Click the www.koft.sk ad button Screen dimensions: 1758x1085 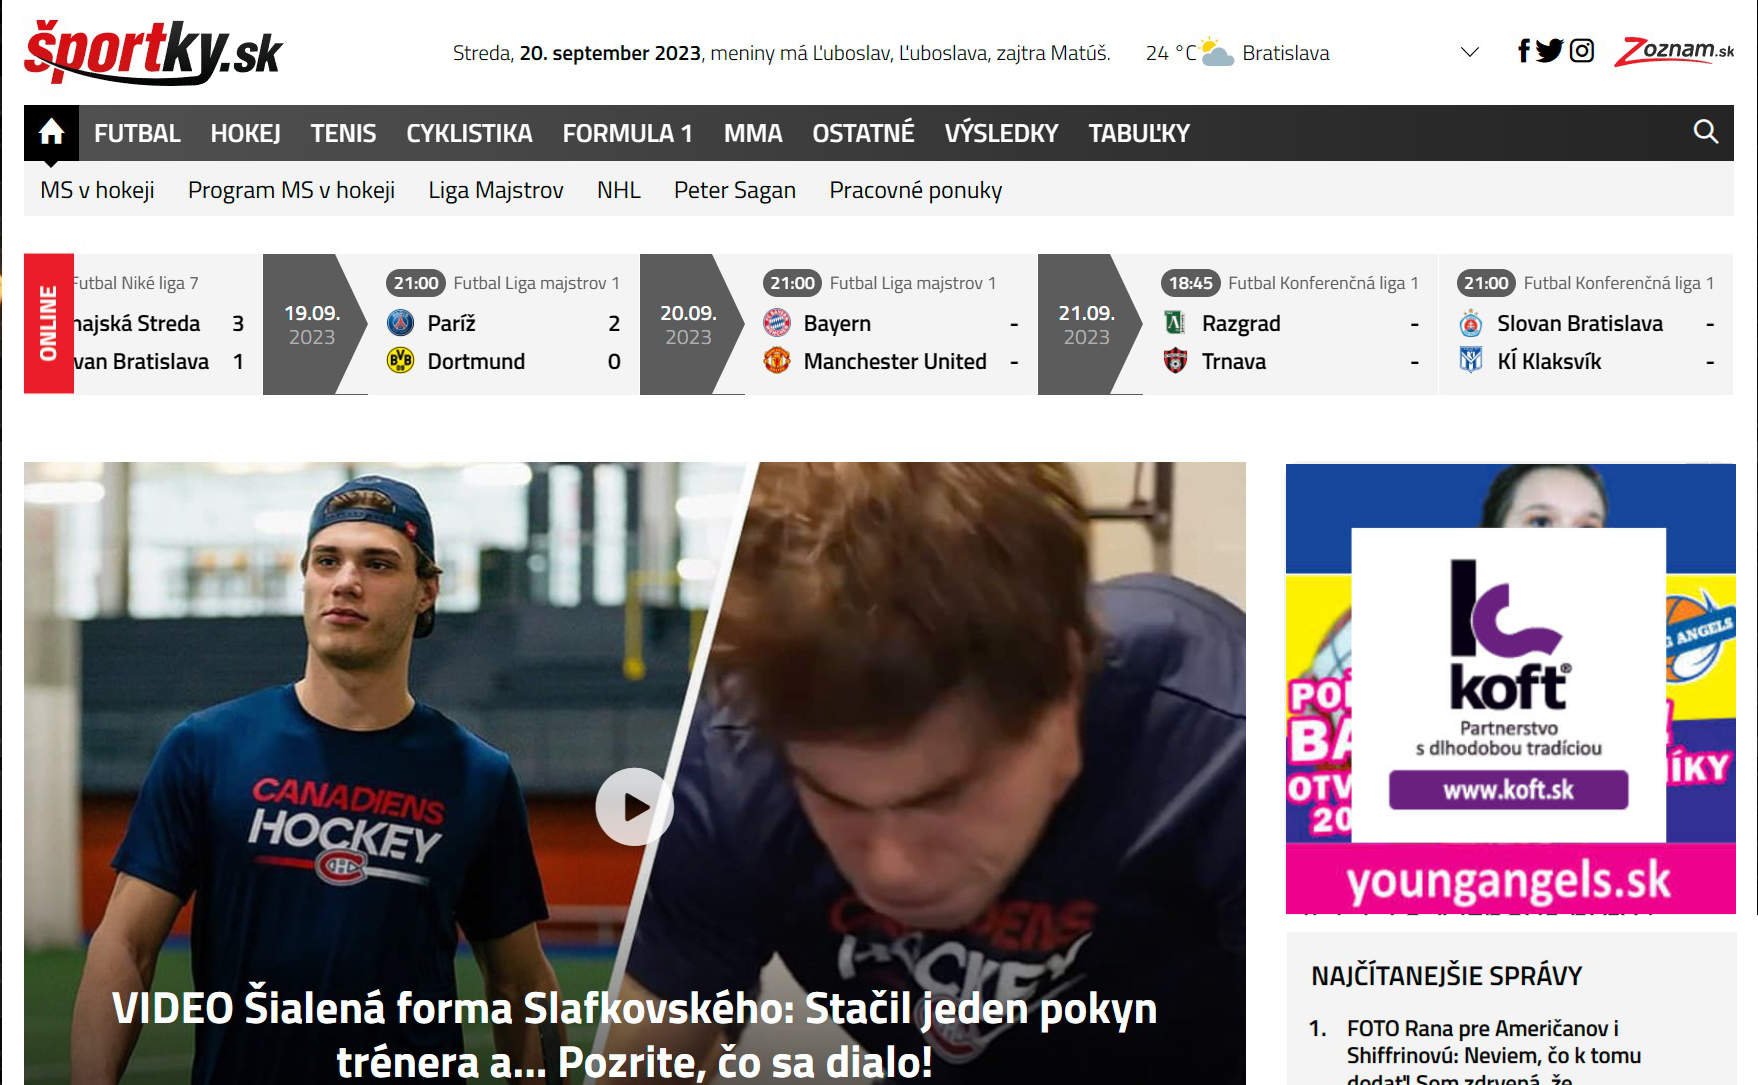tap(1508, 790)
